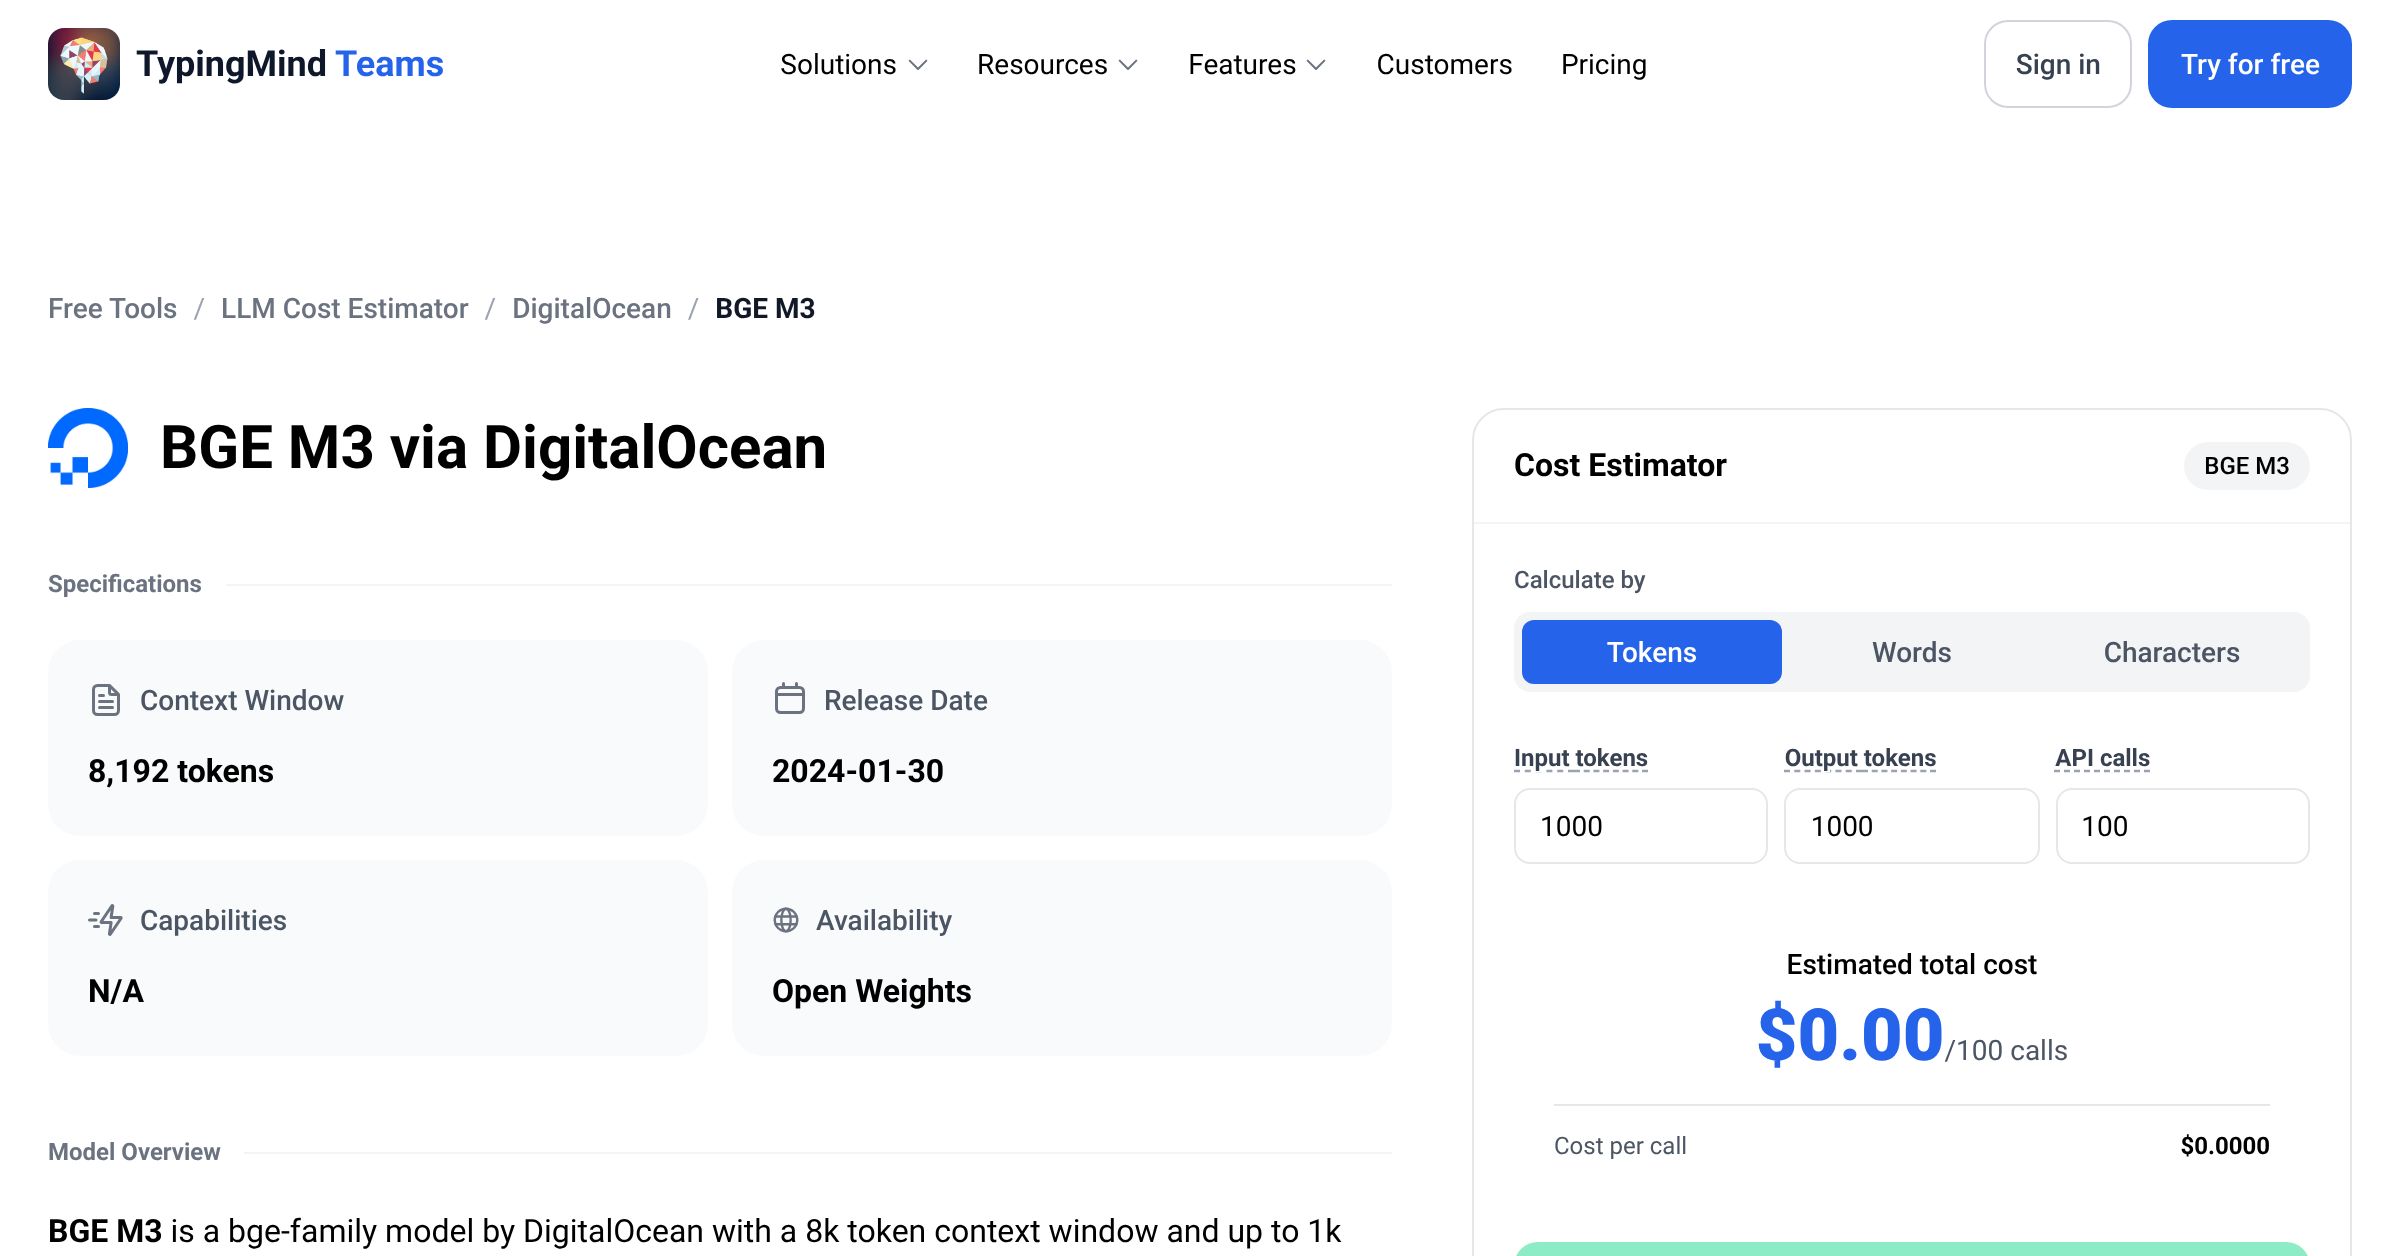This screenshot has width=2400, height=1256.
Task: Click the Output tokens label
Action: [x=1860, y=758]
